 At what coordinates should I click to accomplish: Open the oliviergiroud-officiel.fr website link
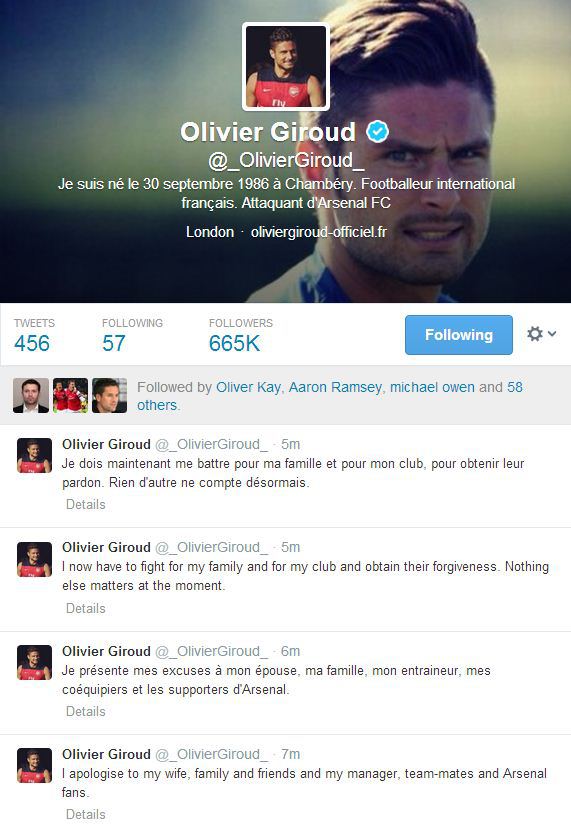point(318,232)
